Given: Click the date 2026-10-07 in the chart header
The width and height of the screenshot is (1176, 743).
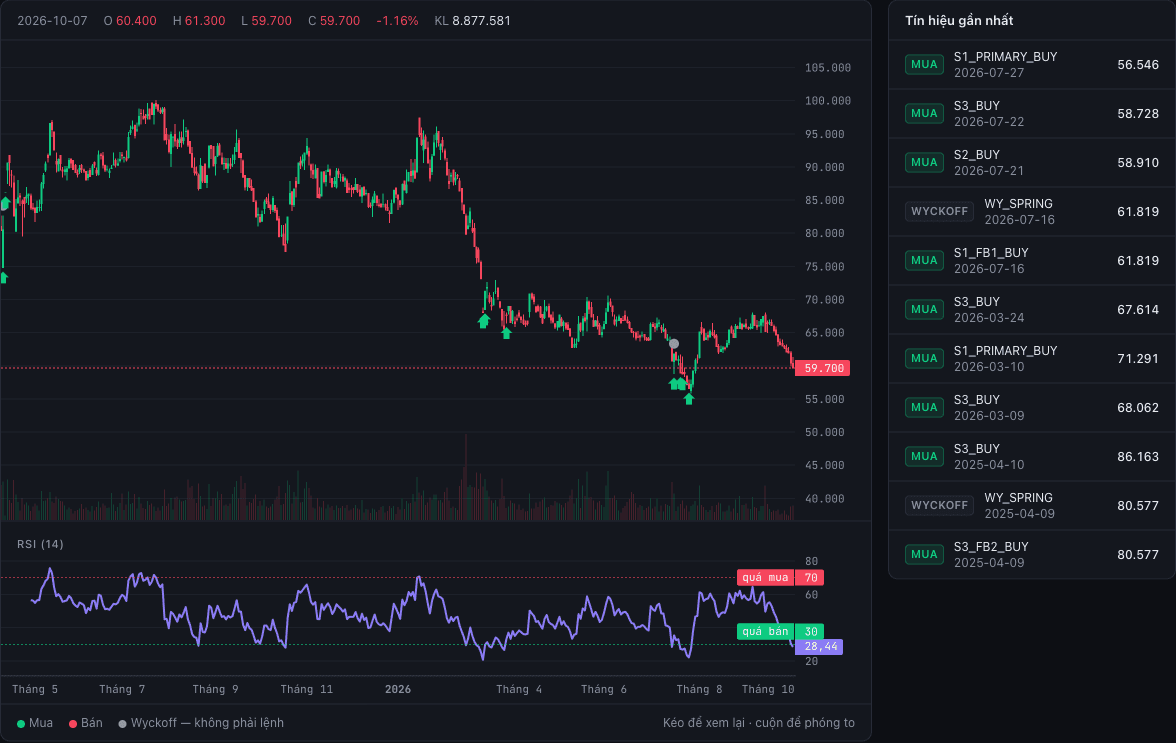Looking at the screenshot, I should [52, 21].
